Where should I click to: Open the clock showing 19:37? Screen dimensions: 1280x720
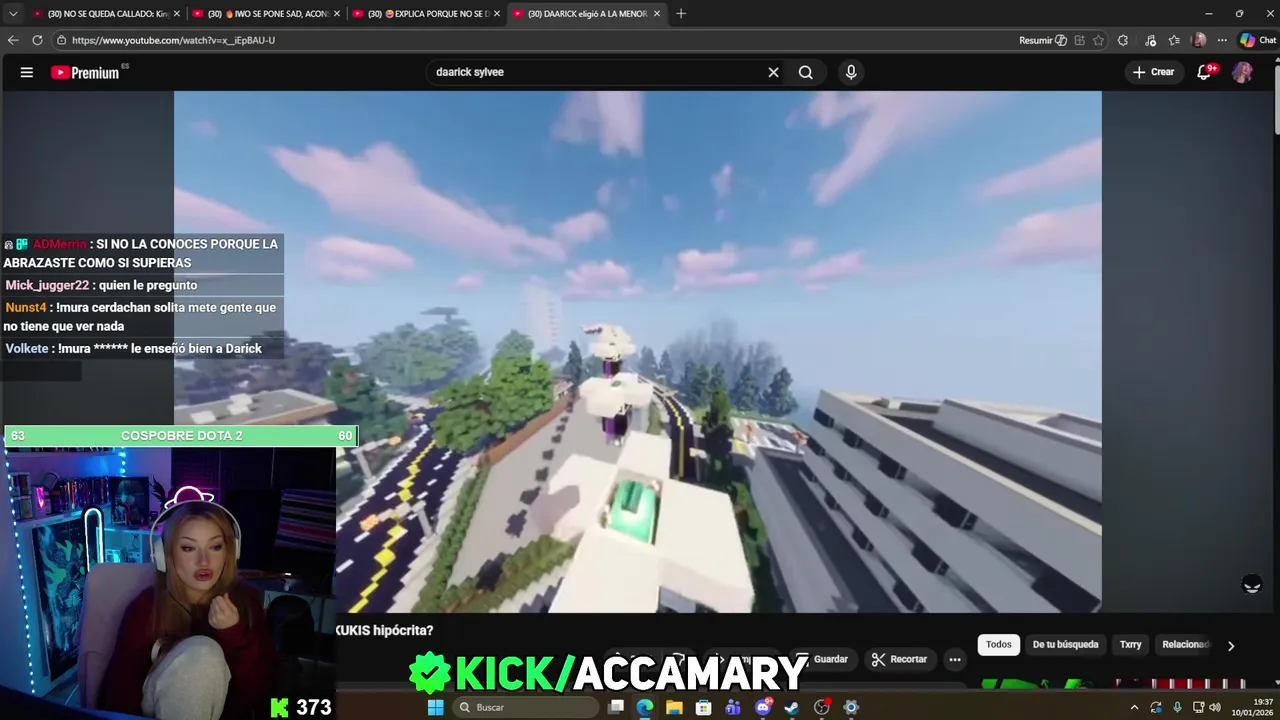coord(1251,707)
